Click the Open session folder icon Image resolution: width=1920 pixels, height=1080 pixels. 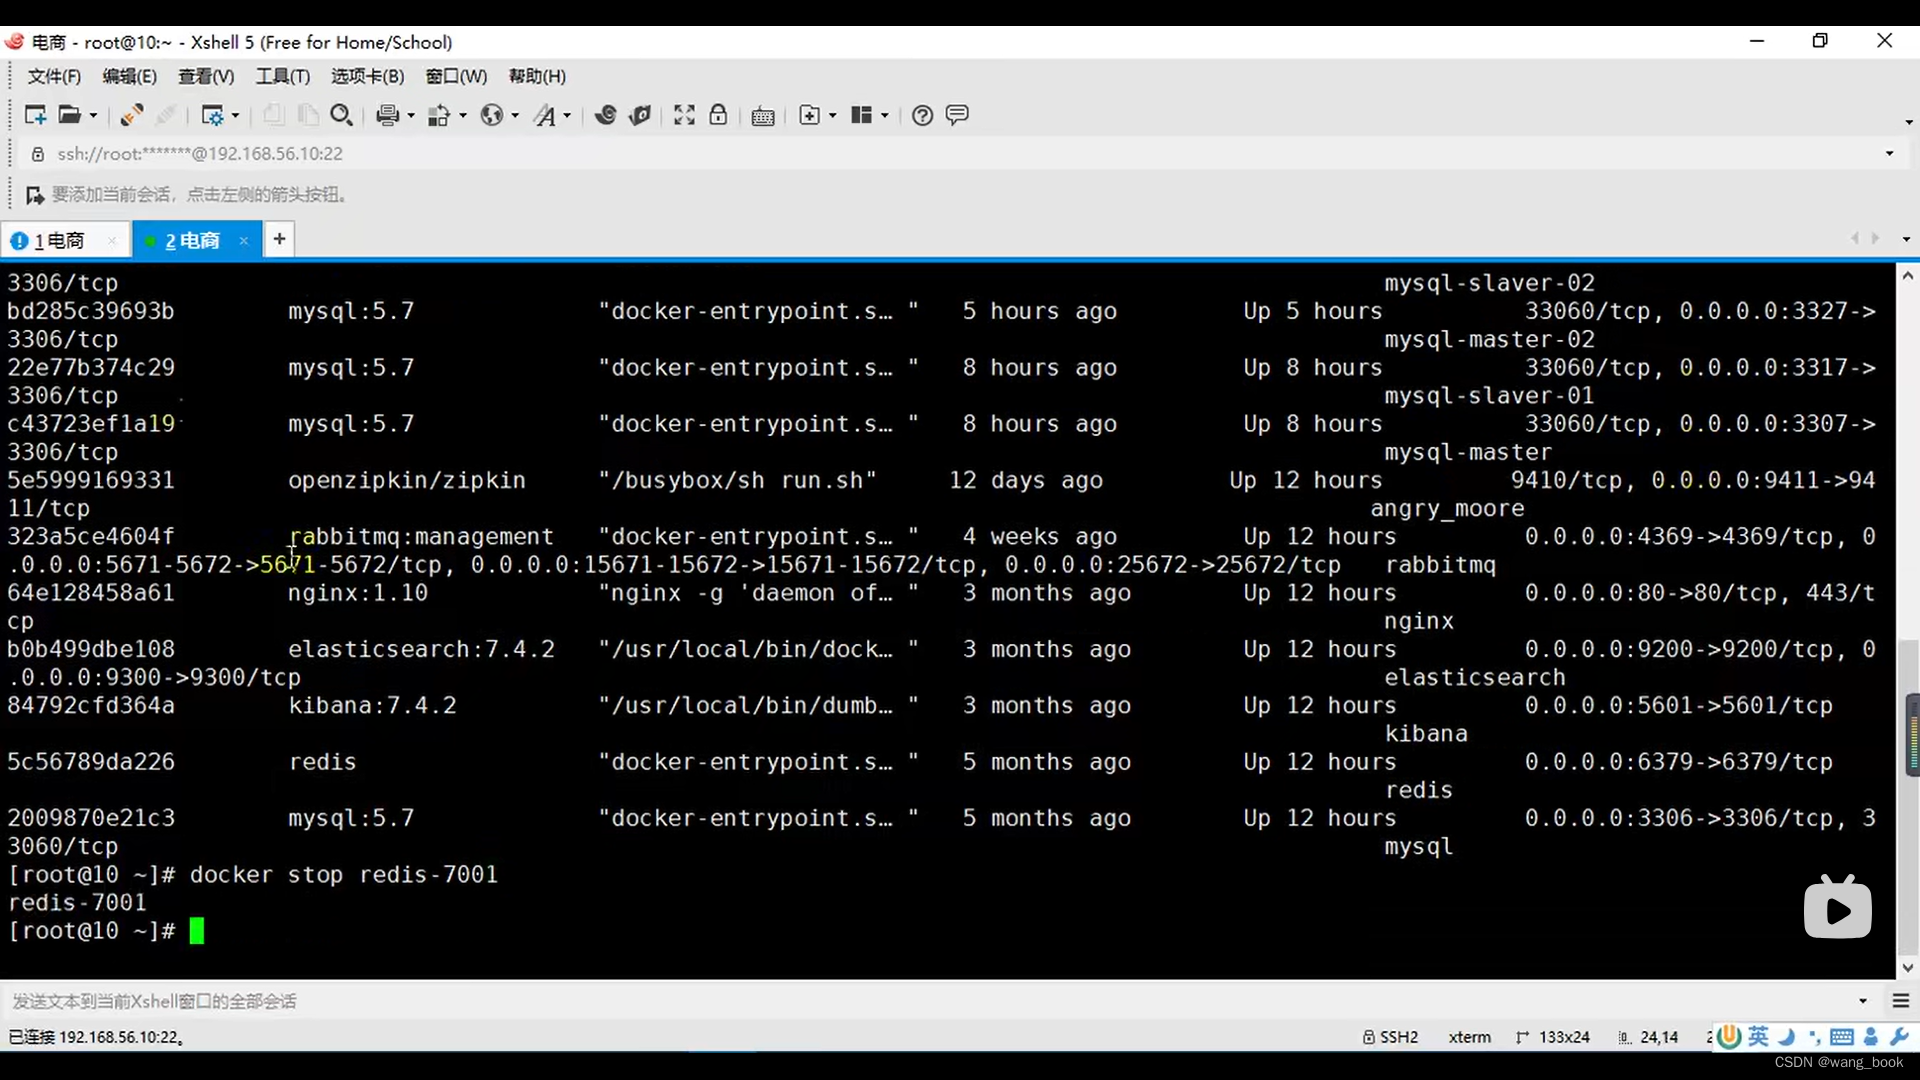tap(69, 115)
